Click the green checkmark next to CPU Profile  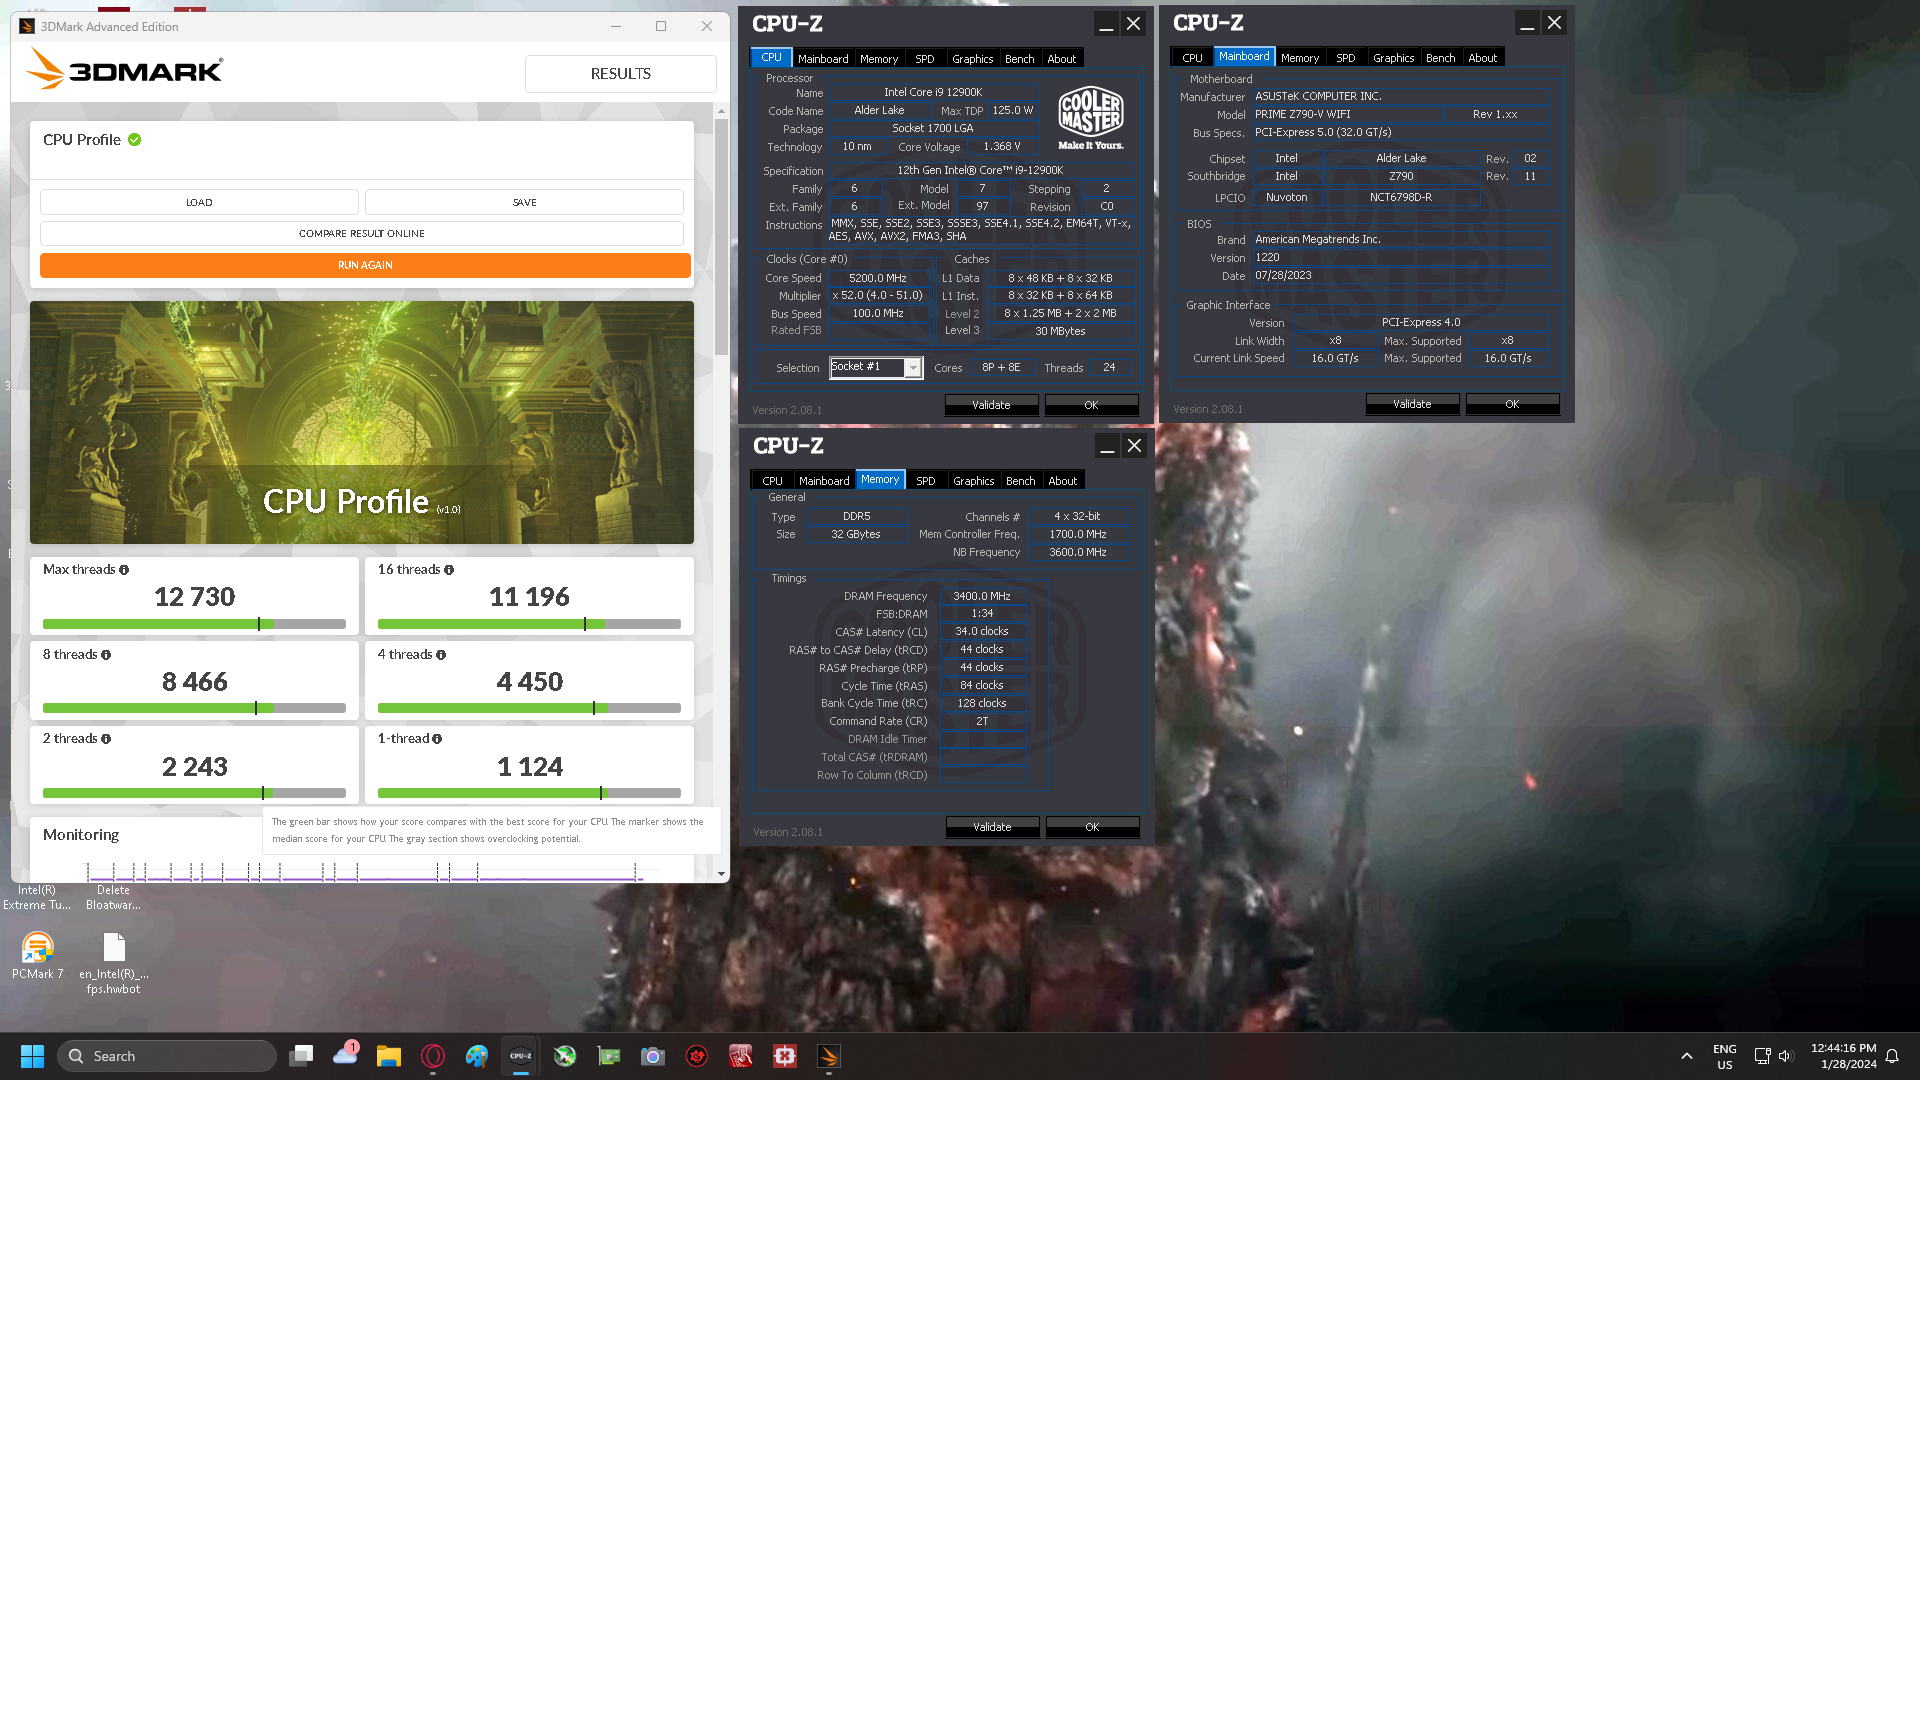coord(135,140)
